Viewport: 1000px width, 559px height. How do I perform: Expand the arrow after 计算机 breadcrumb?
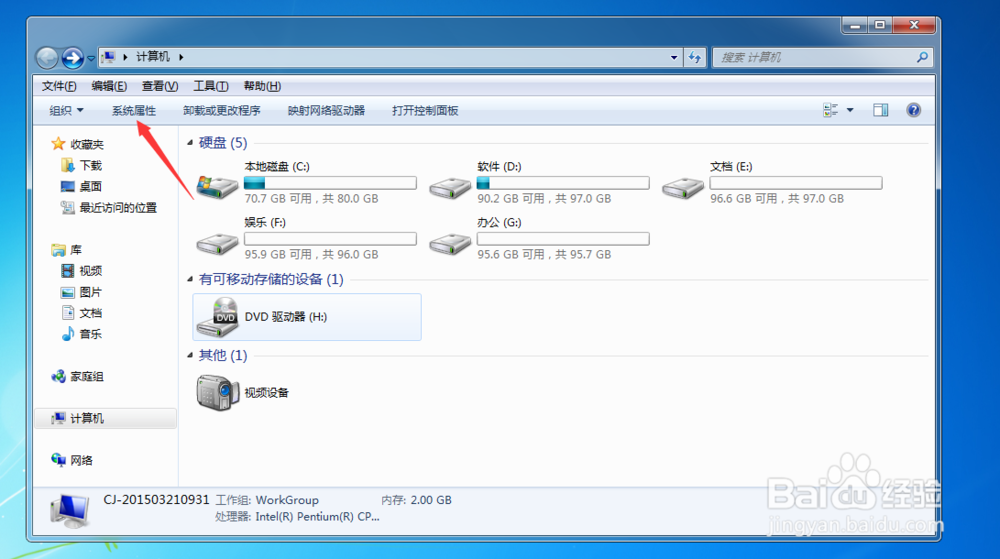point(181,57)
